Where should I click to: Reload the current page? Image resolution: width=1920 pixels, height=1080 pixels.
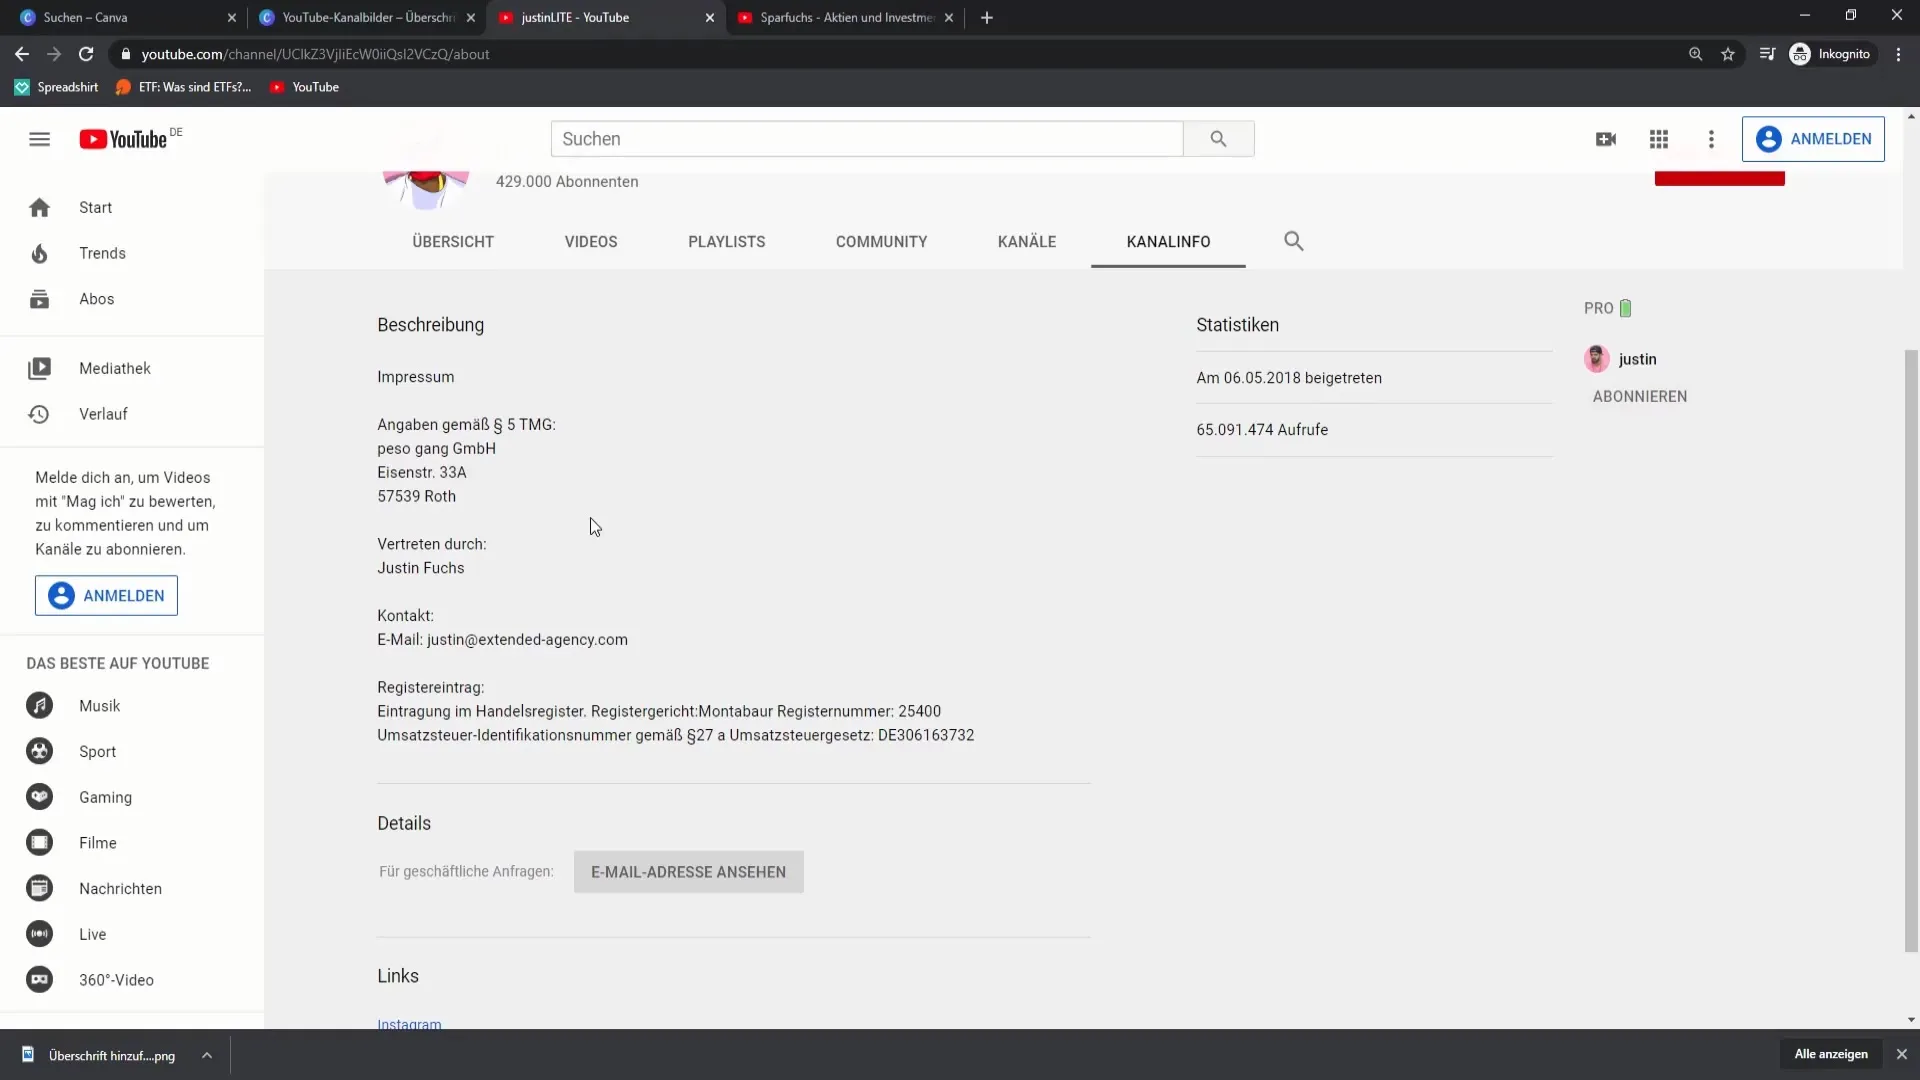pyautogui.click(x=86, y=54)
